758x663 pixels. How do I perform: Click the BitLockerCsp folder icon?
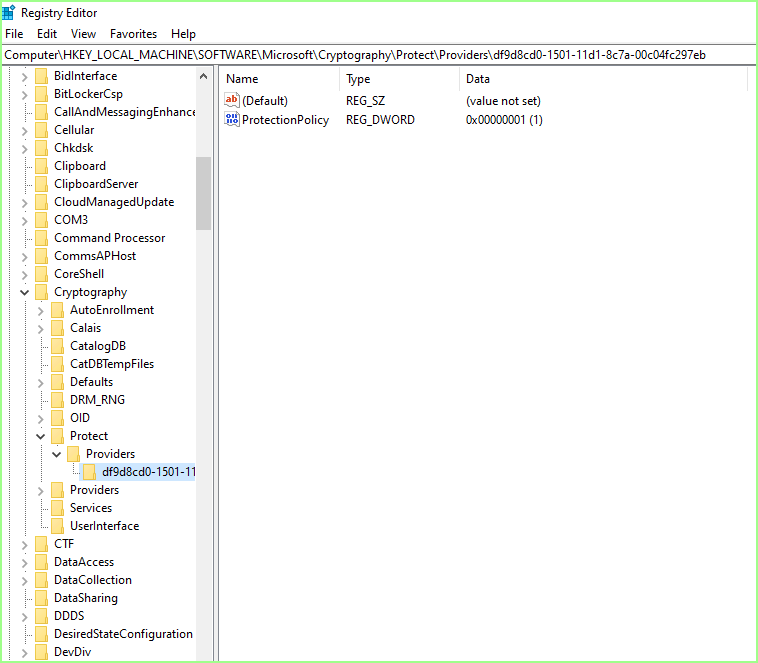click(x=42, y=94)
